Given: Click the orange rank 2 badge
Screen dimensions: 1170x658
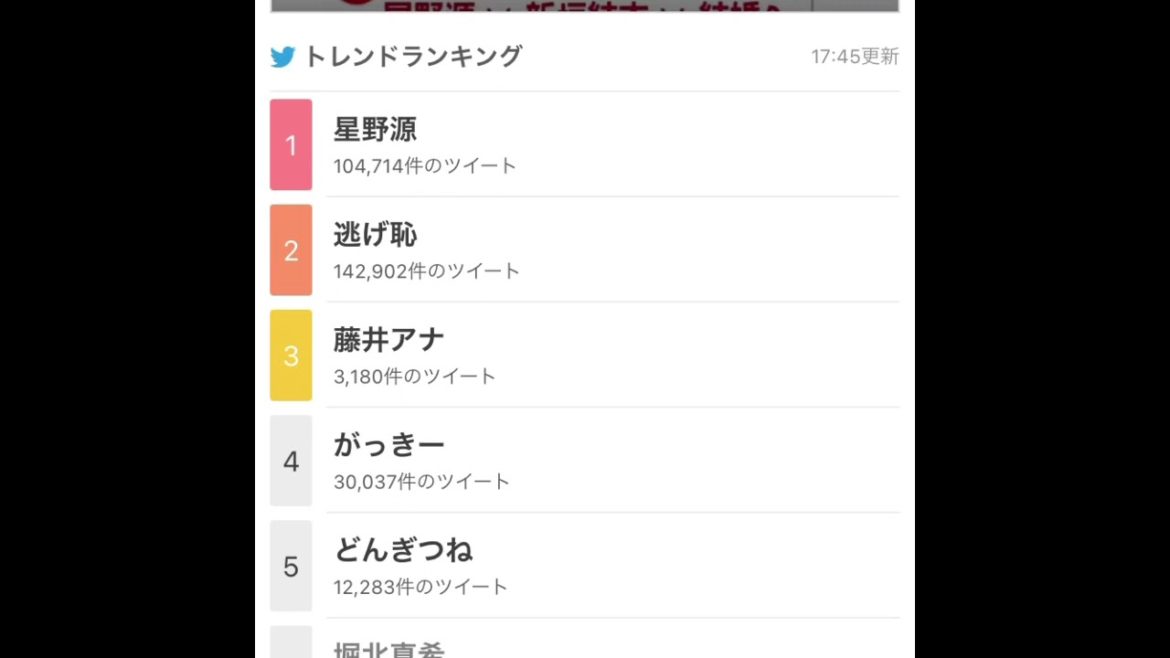Looking at the screenshot, I should tap(291, 250).
